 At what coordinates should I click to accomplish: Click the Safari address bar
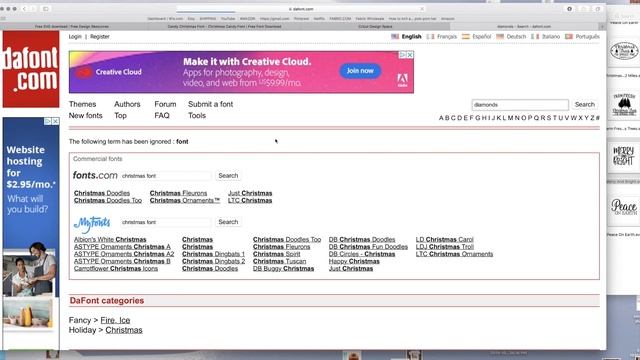point(301,9)
